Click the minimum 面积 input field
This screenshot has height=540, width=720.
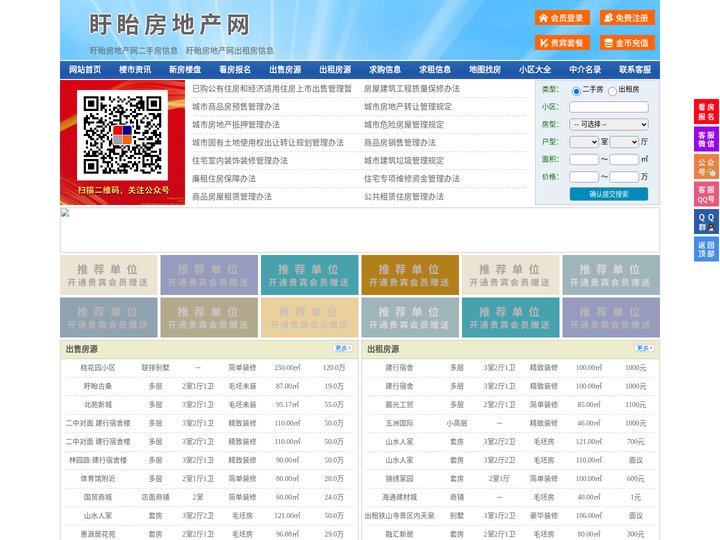click(584, 159)
